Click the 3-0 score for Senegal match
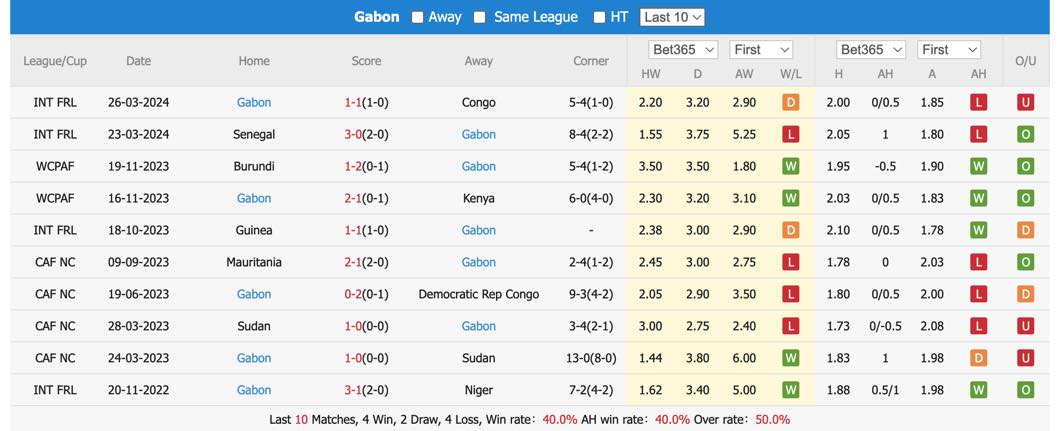This screenshot has width=1059, height=431. click(x=353, y=134)
